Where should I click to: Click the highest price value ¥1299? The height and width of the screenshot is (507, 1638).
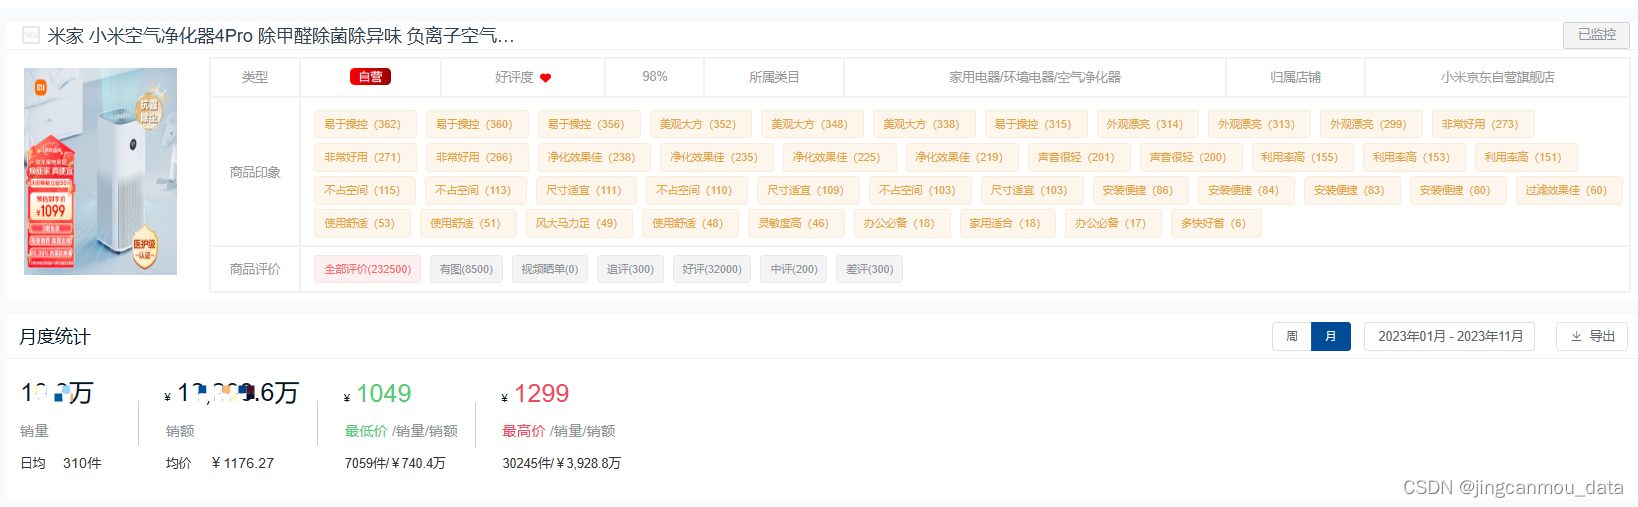point(536,394)
